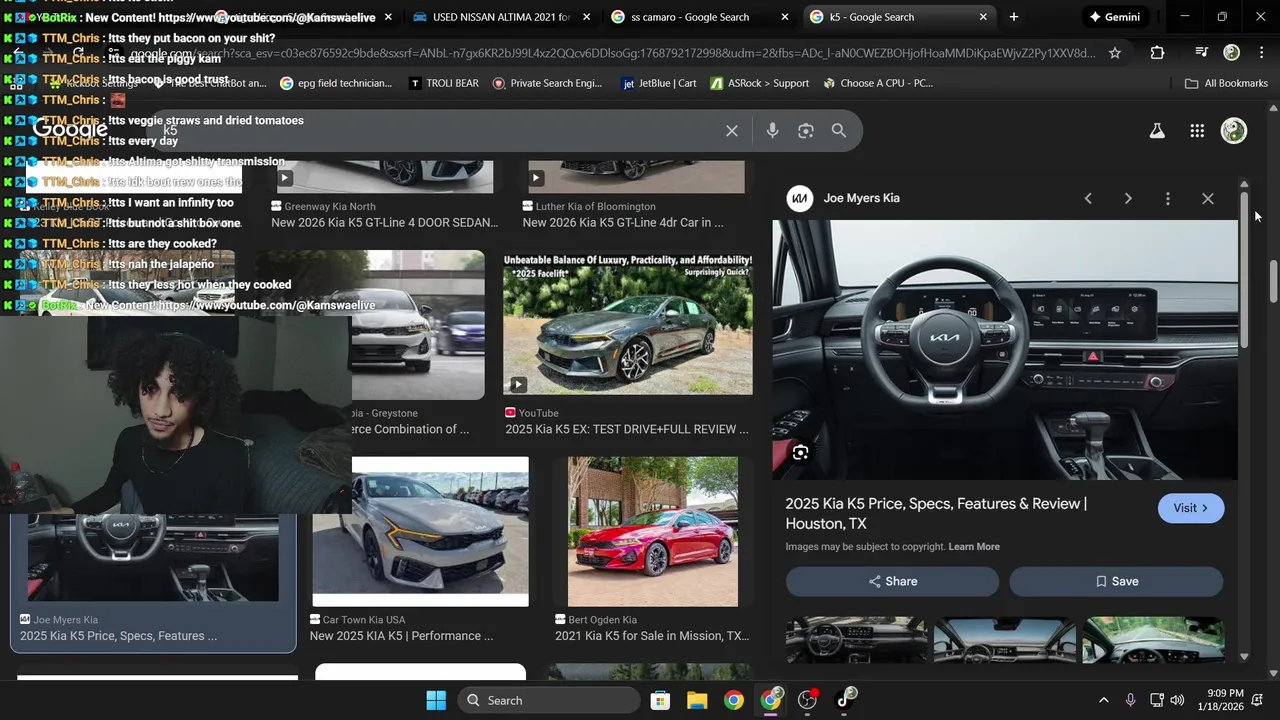Open Greenway Kia North 2026 K5 result

tap(384, 223)
